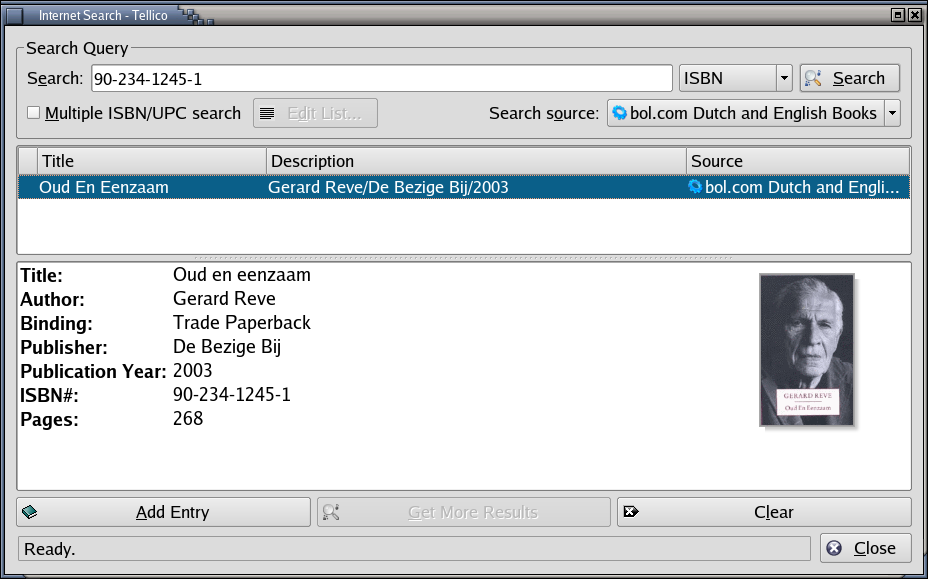Click the publication year value 2003 in details

[x=192, y=371]
